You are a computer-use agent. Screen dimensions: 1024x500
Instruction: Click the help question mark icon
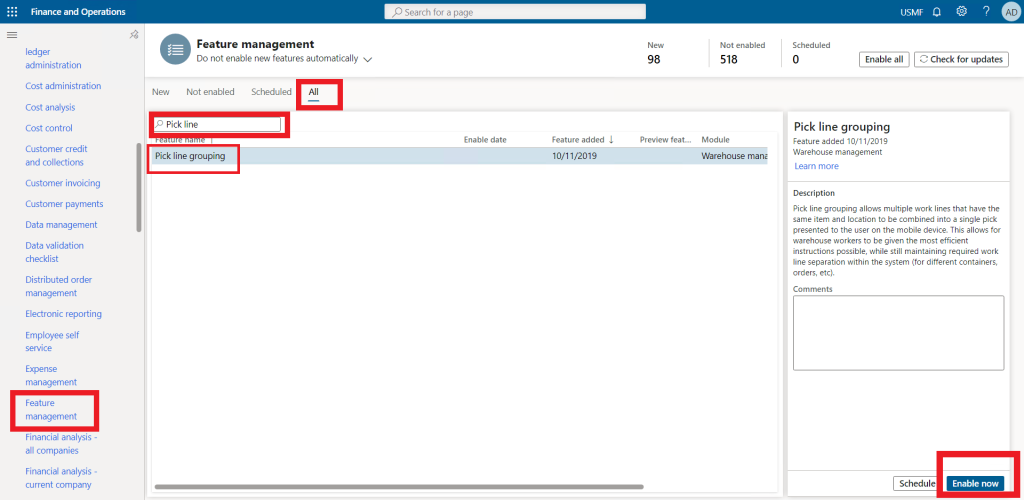[x=986, y=12]
